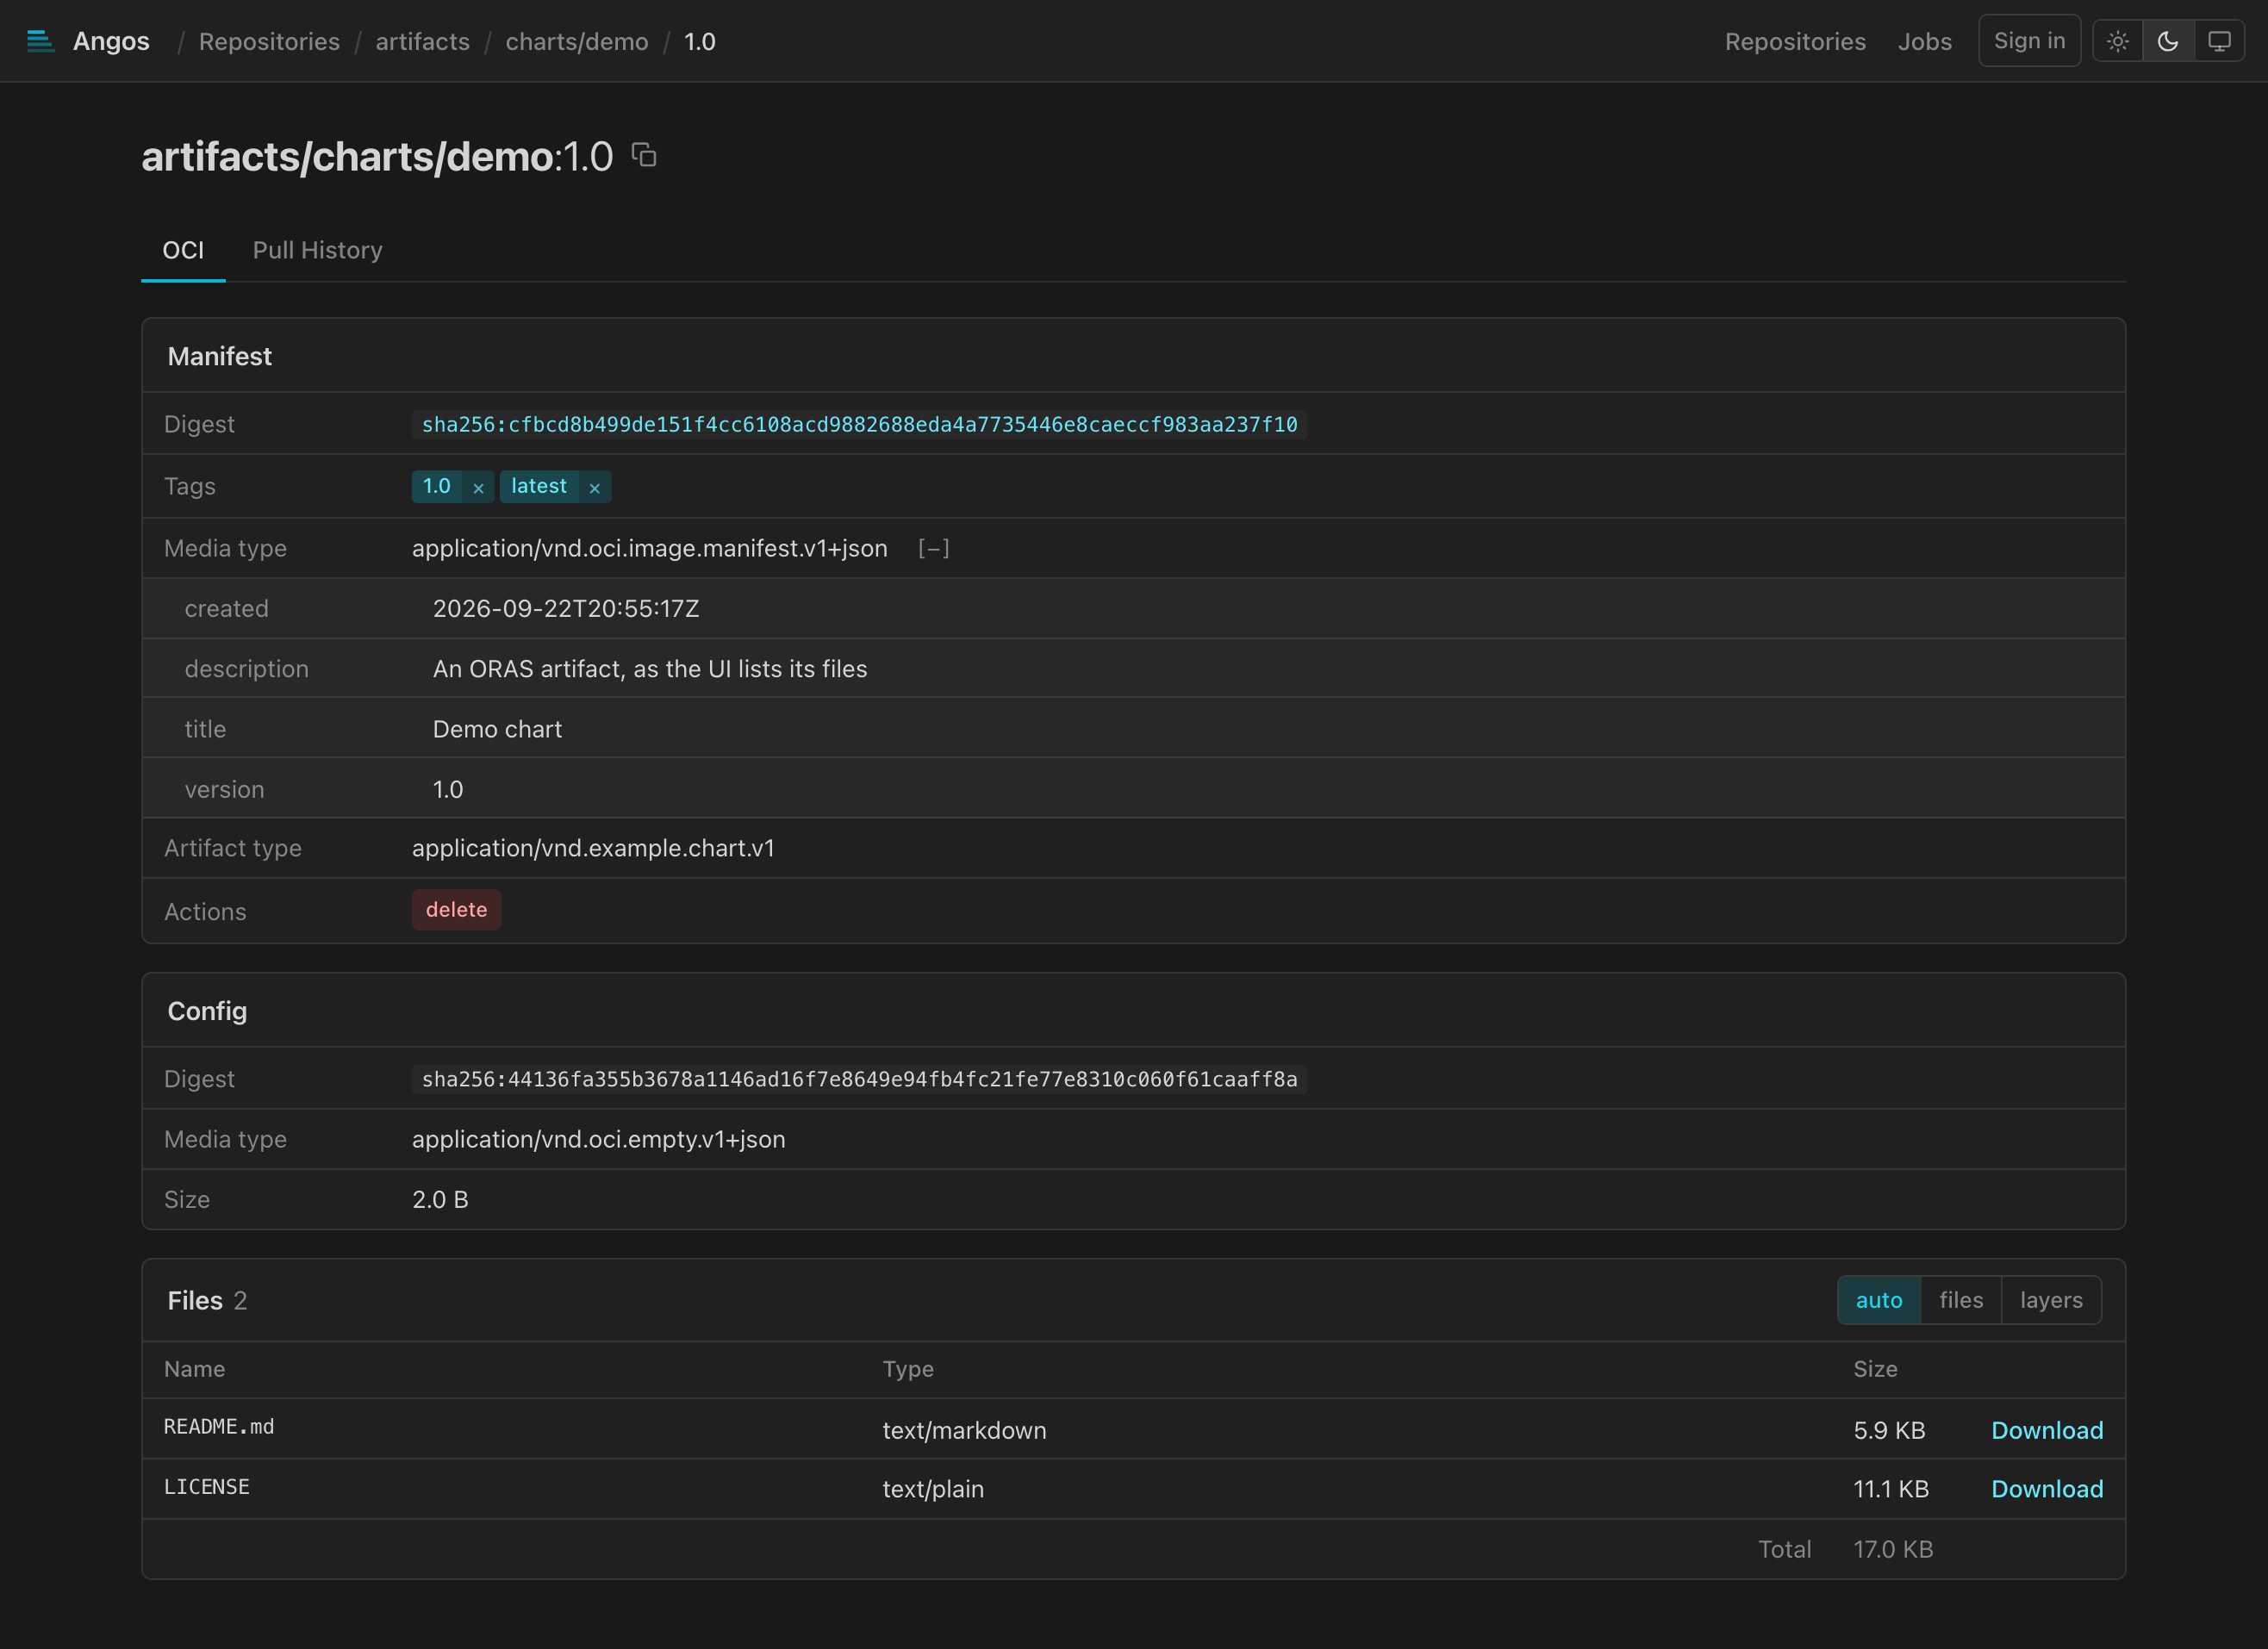Download the LICENSE file
This screenshot has height=1649, width=2268.
[2047, 1489]
